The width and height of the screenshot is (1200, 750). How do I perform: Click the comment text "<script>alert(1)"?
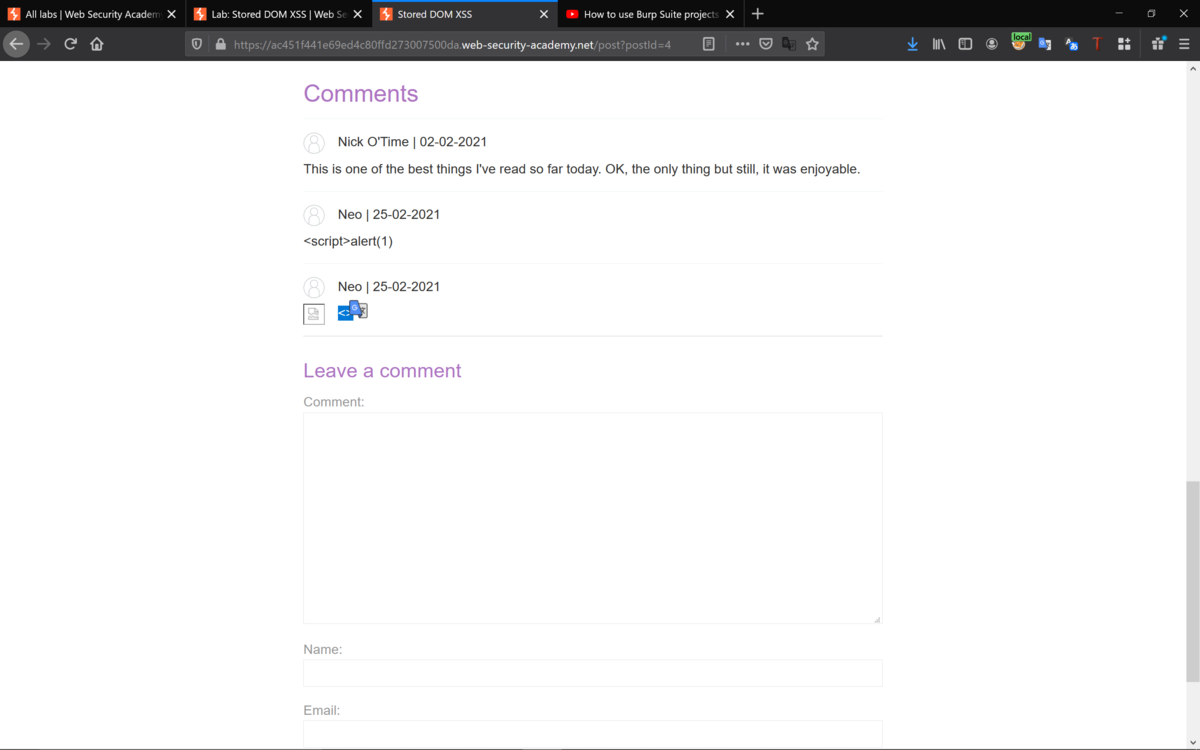[x=348, y=241]
